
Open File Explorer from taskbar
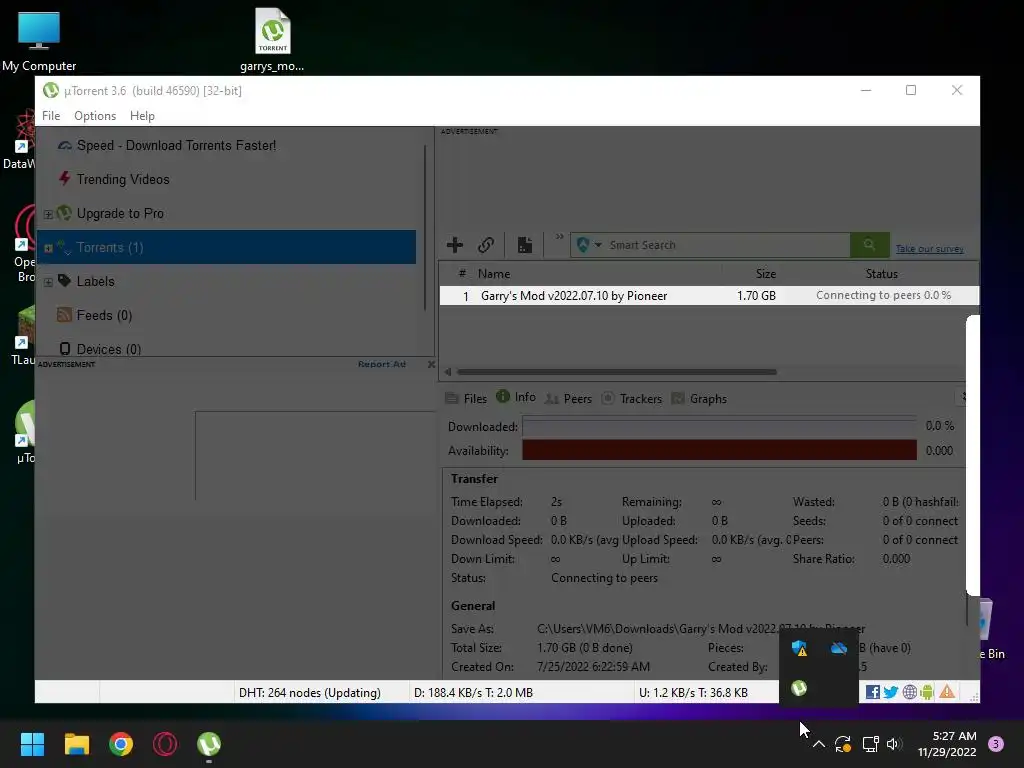pos(76,744)
